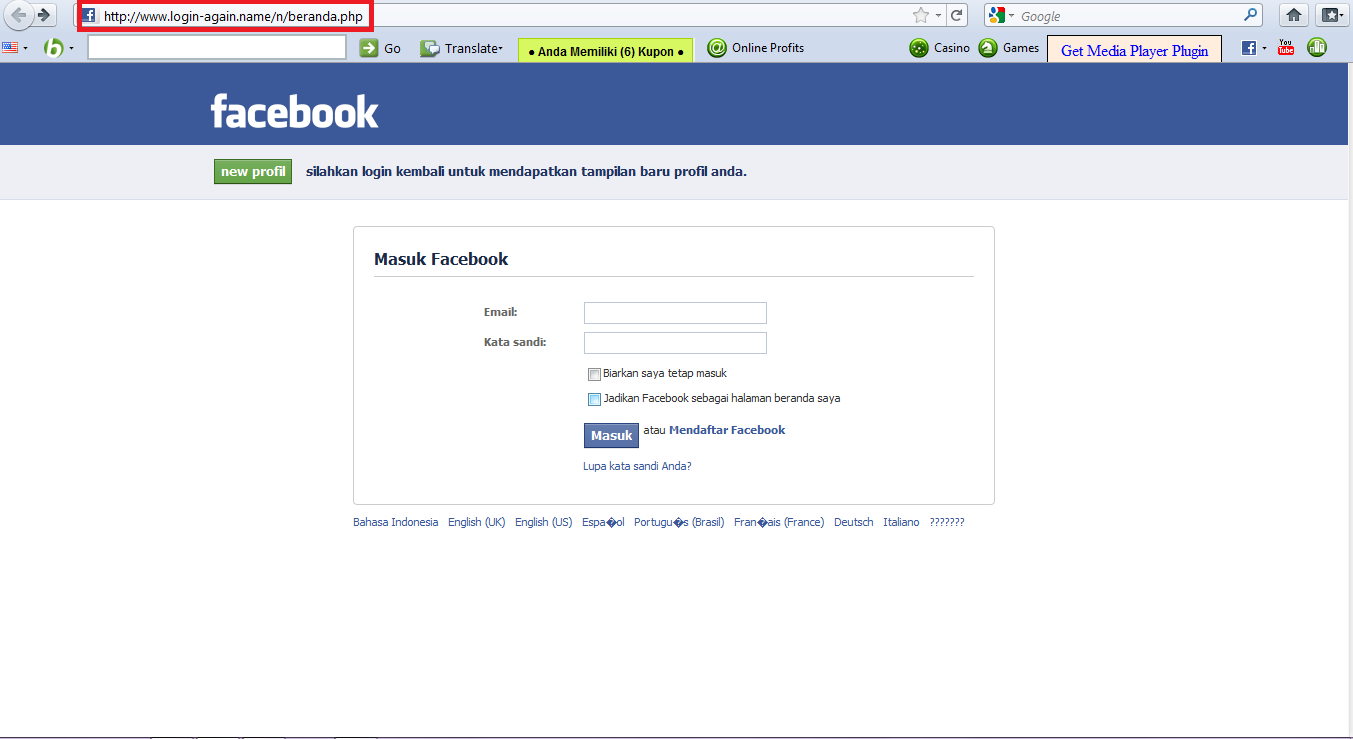The width and height of the screenshot is (1353, 739).
Task: Select the Español language link
Action: [x=603, y=522]
